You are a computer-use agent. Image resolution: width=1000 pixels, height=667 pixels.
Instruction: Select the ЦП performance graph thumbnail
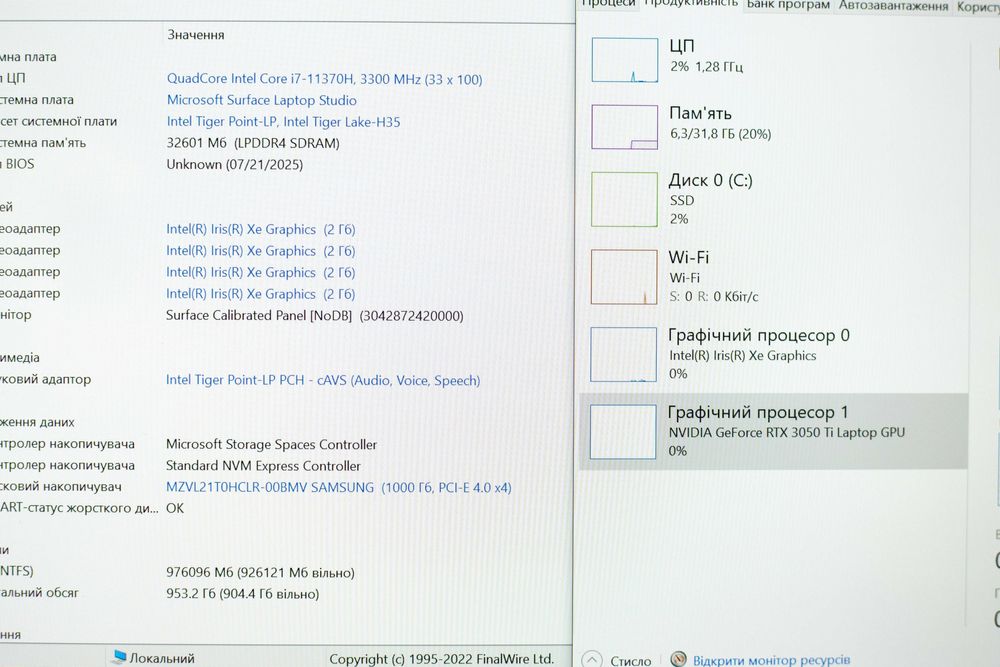(624, 60)
